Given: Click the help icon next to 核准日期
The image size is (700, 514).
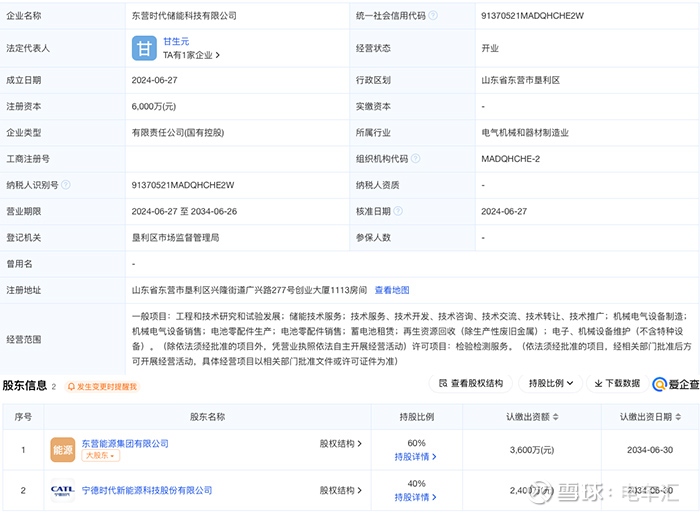Looking at the screenshot, I should coord(398,211).
